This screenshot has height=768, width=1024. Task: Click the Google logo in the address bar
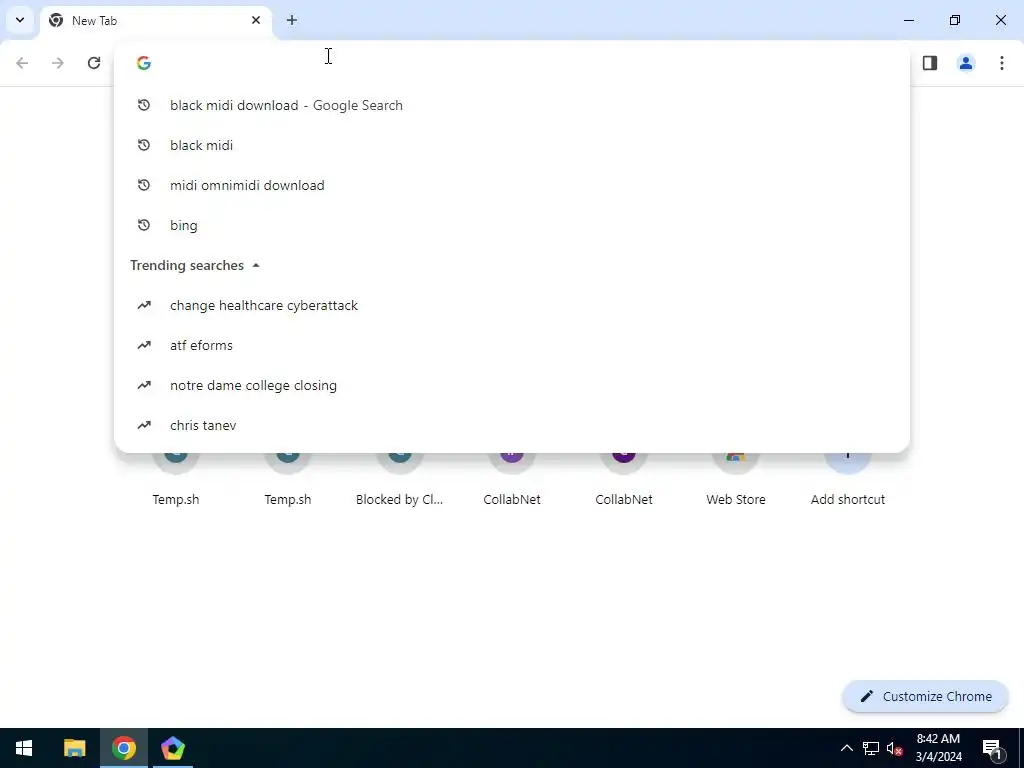[x=144, y=63]
